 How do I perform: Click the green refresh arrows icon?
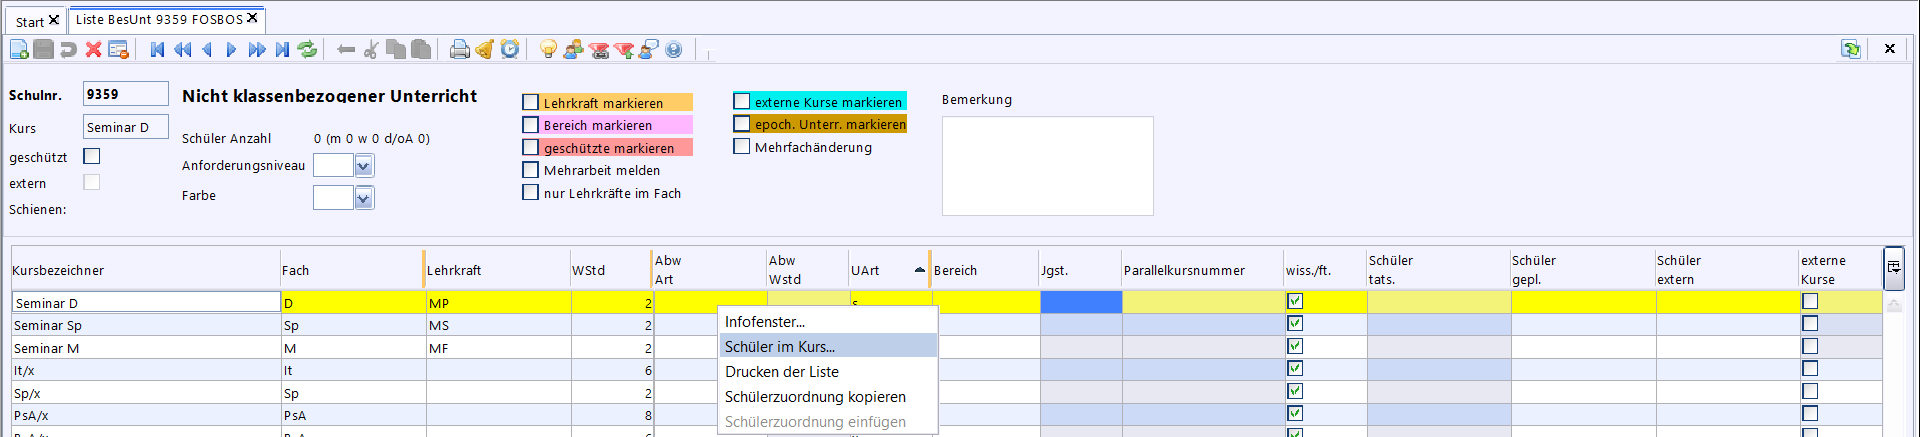click(307, 49)
